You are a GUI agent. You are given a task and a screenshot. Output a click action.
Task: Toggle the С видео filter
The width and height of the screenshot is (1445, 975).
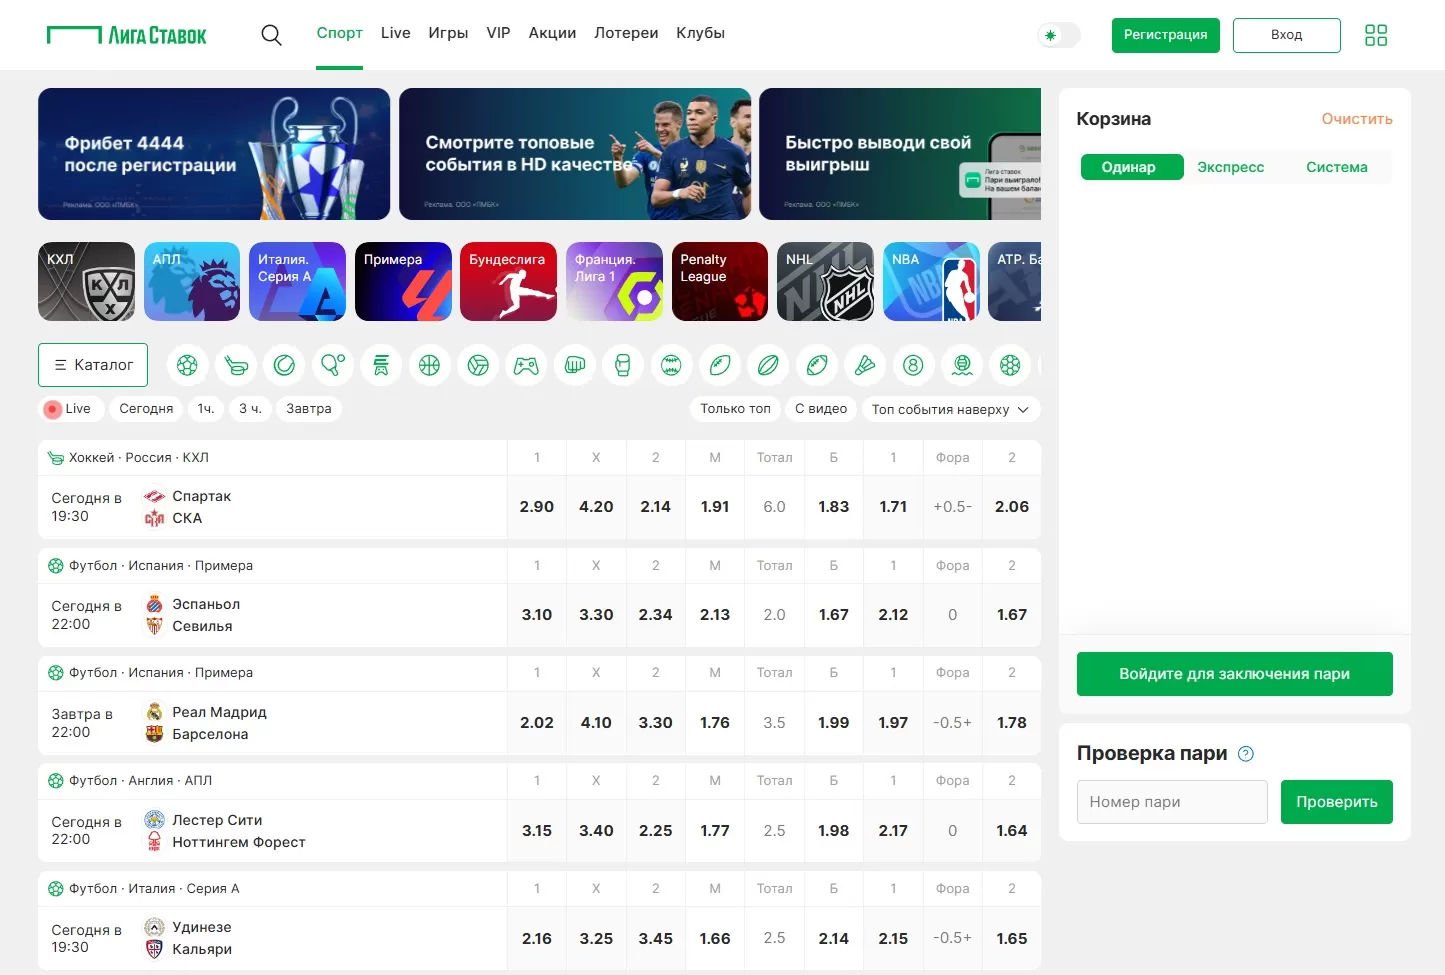tap(820, 409)
